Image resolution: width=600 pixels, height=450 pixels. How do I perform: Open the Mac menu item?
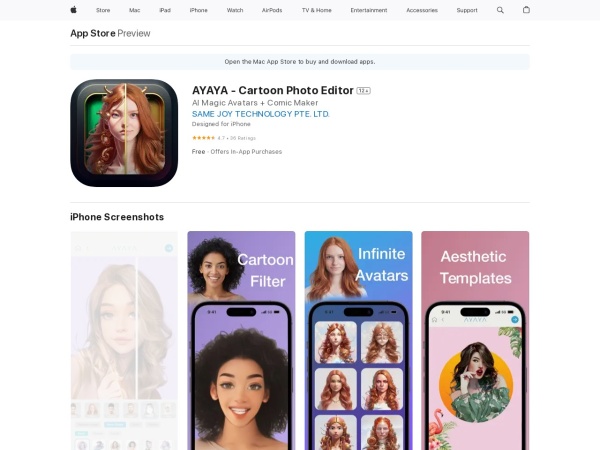(134, 10)
